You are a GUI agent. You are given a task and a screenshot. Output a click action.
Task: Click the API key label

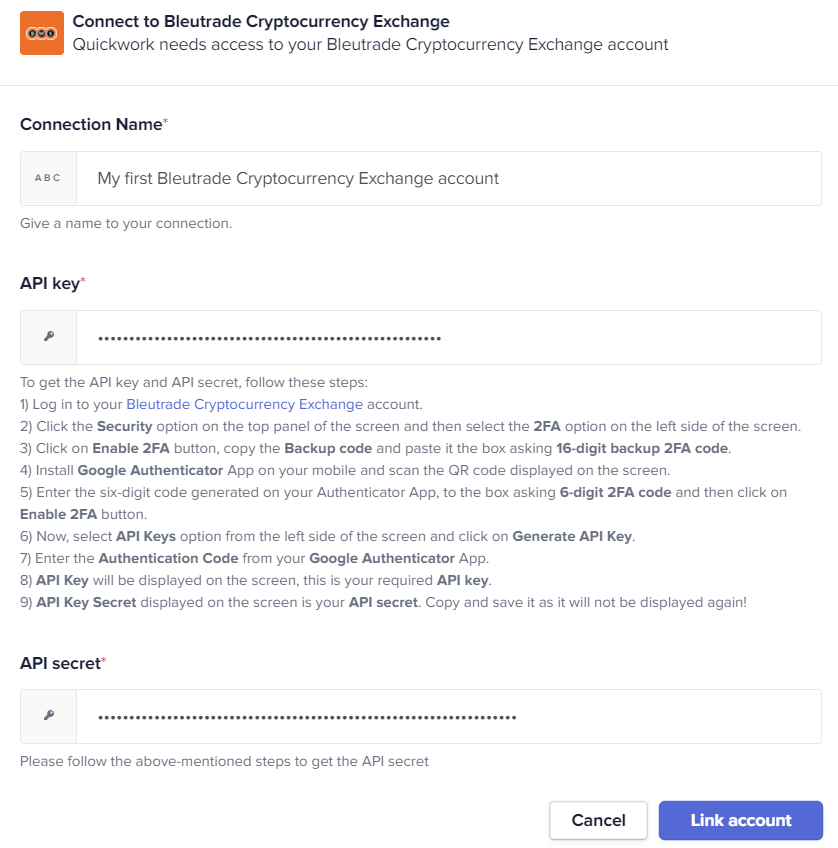(x=50, y=283)
